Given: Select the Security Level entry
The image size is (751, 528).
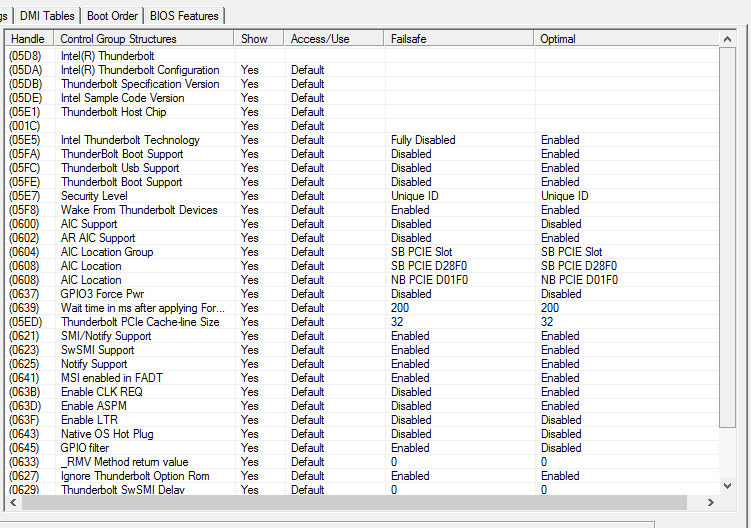Looking at the screenshot, I should (94, 195).
